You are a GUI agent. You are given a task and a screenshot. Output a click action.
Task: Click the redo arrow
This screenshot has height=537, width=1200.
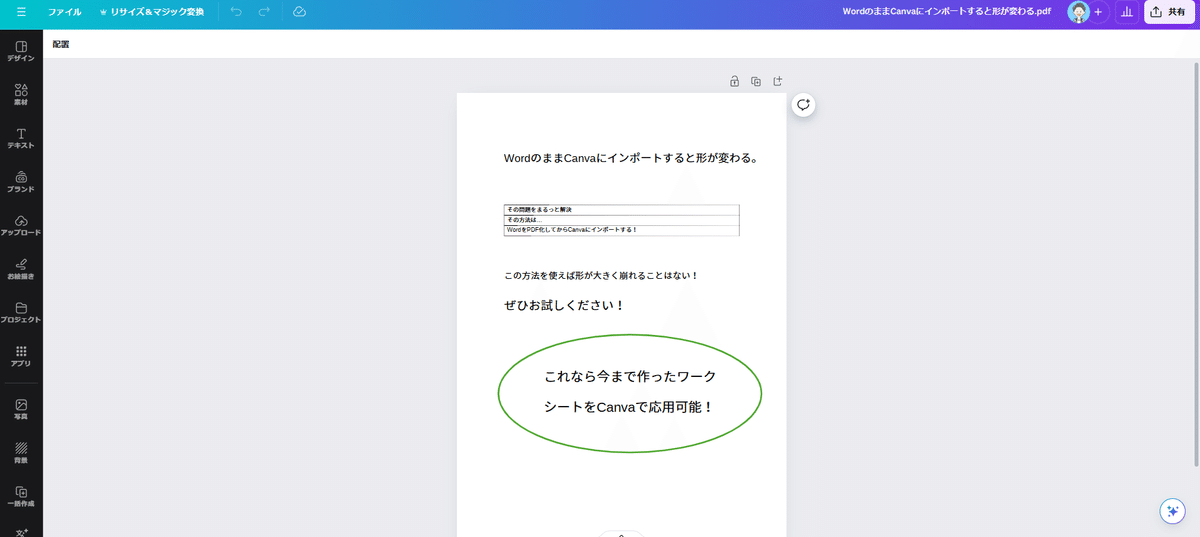pos(264,12)
